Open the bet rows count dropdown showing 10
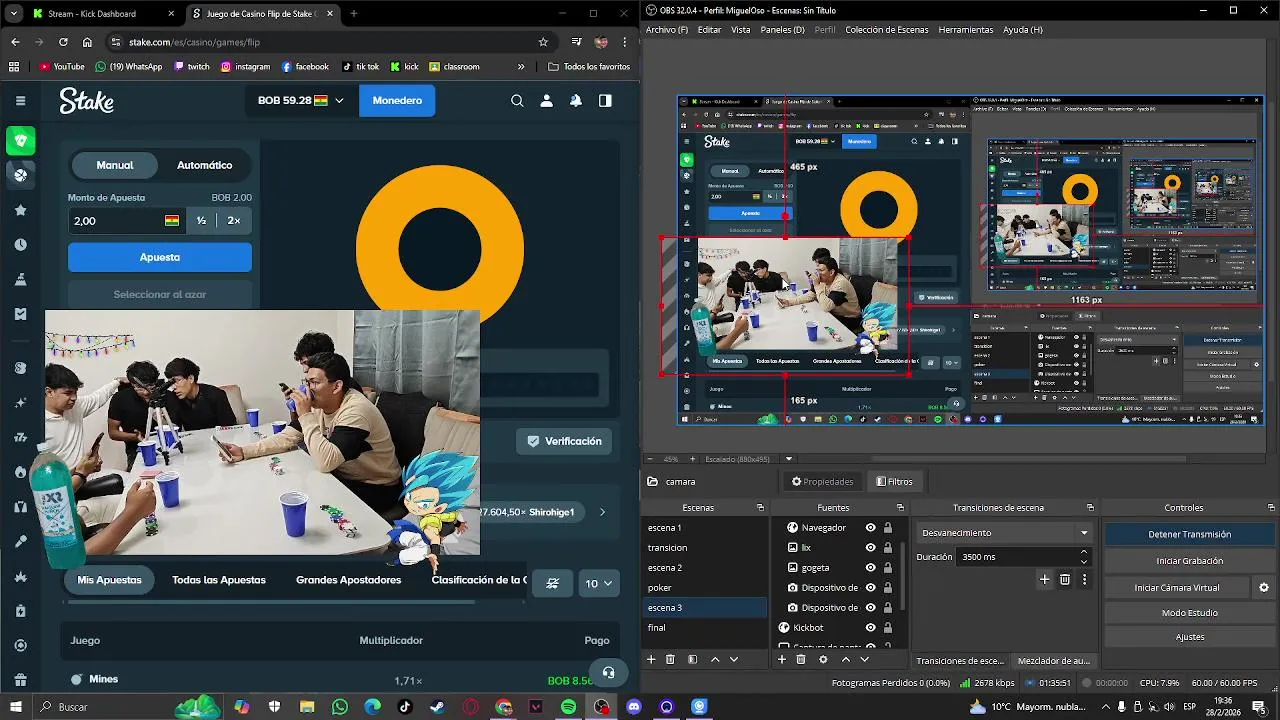1280x720 pixels. coord(600,584)
